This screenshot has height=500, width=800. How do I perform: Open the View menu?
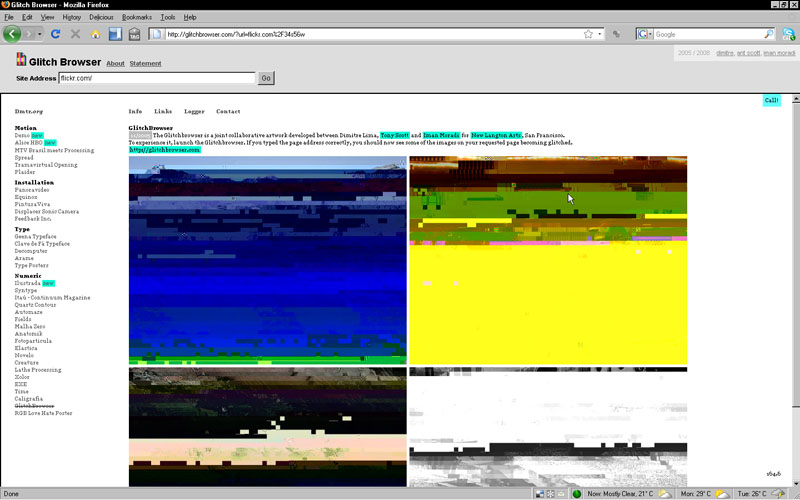click(47, 17)
